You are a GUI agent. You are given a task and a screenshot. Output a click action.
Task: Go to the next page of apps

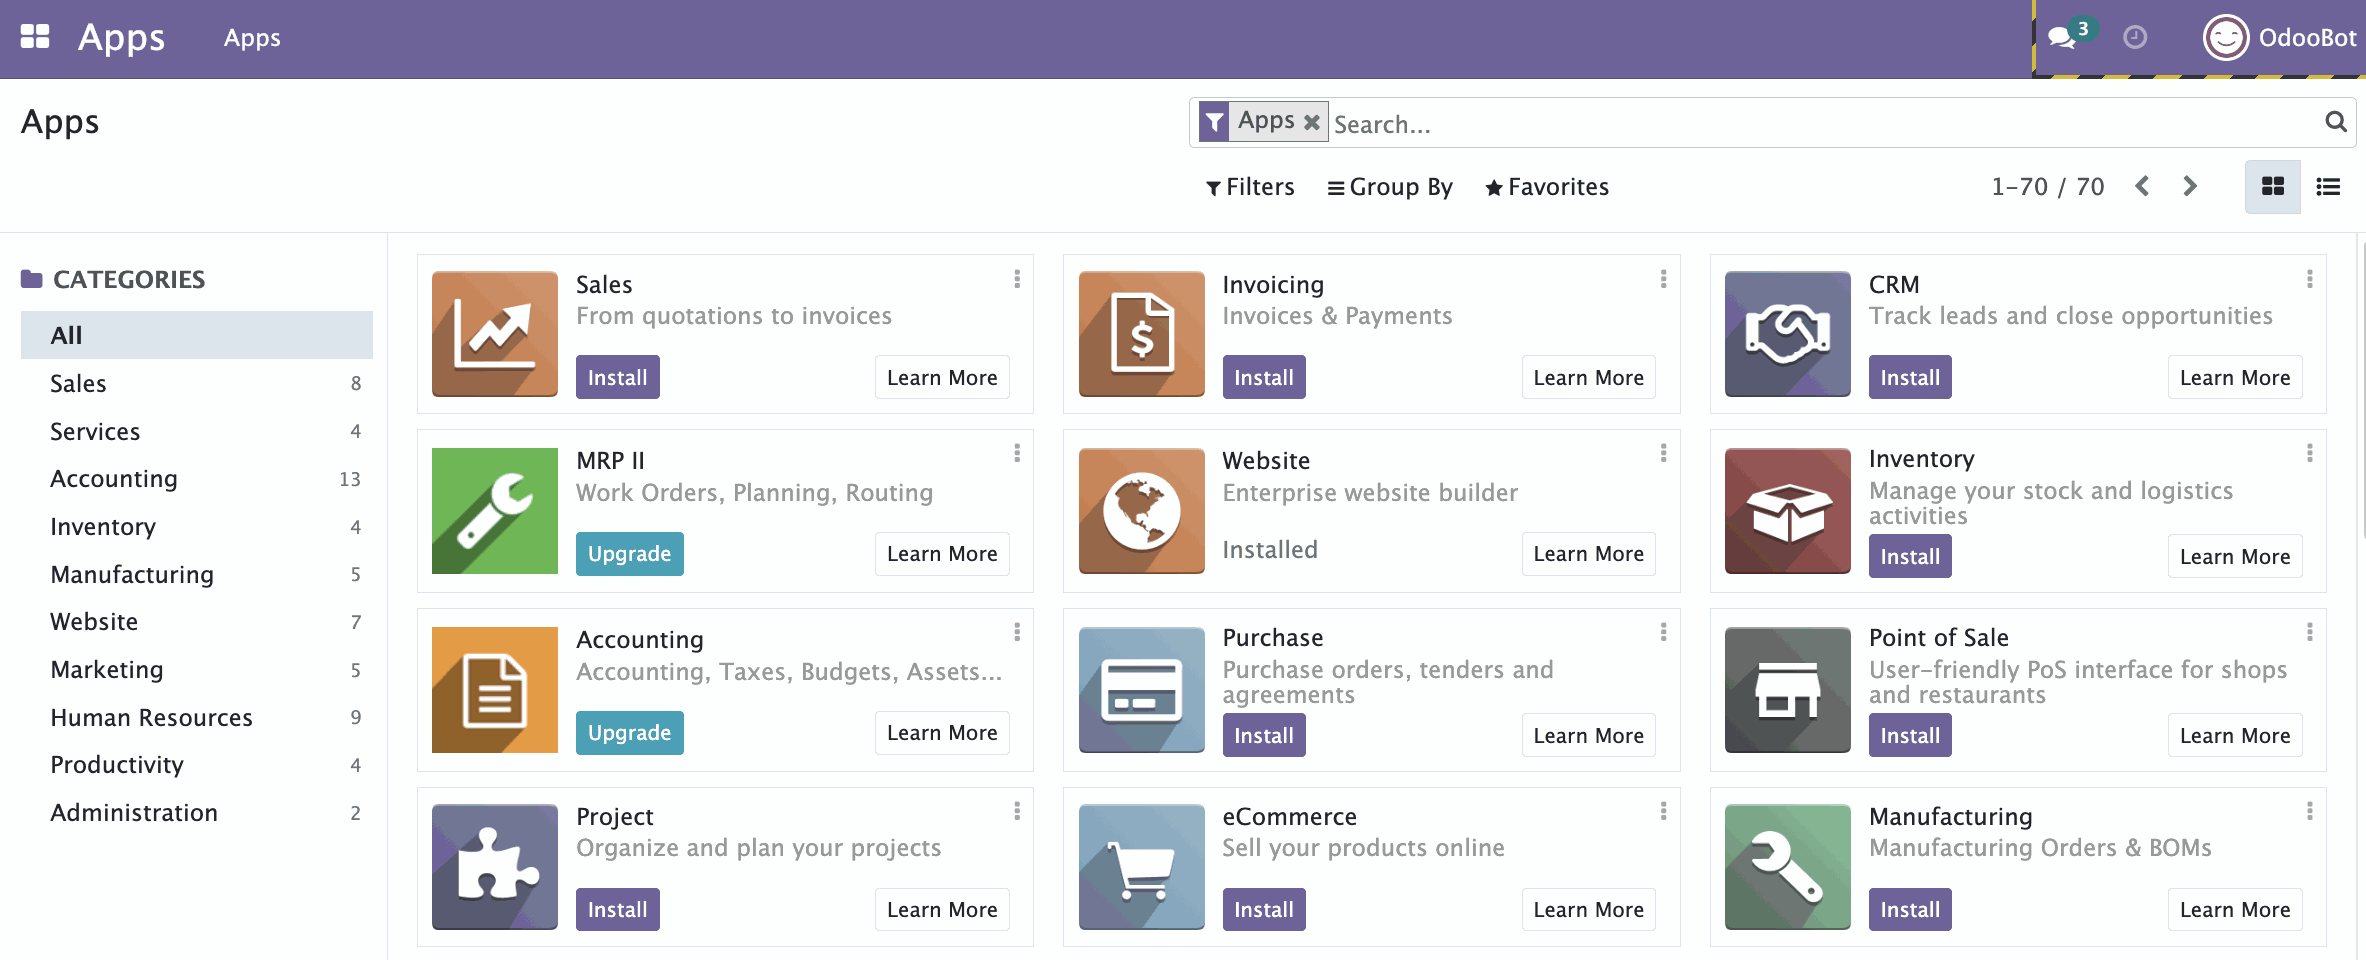2190,186
